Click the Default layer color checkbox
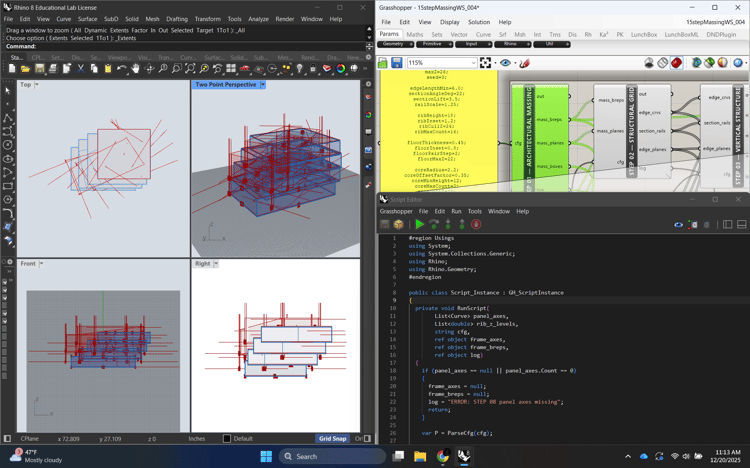 [x=227, y=438]
